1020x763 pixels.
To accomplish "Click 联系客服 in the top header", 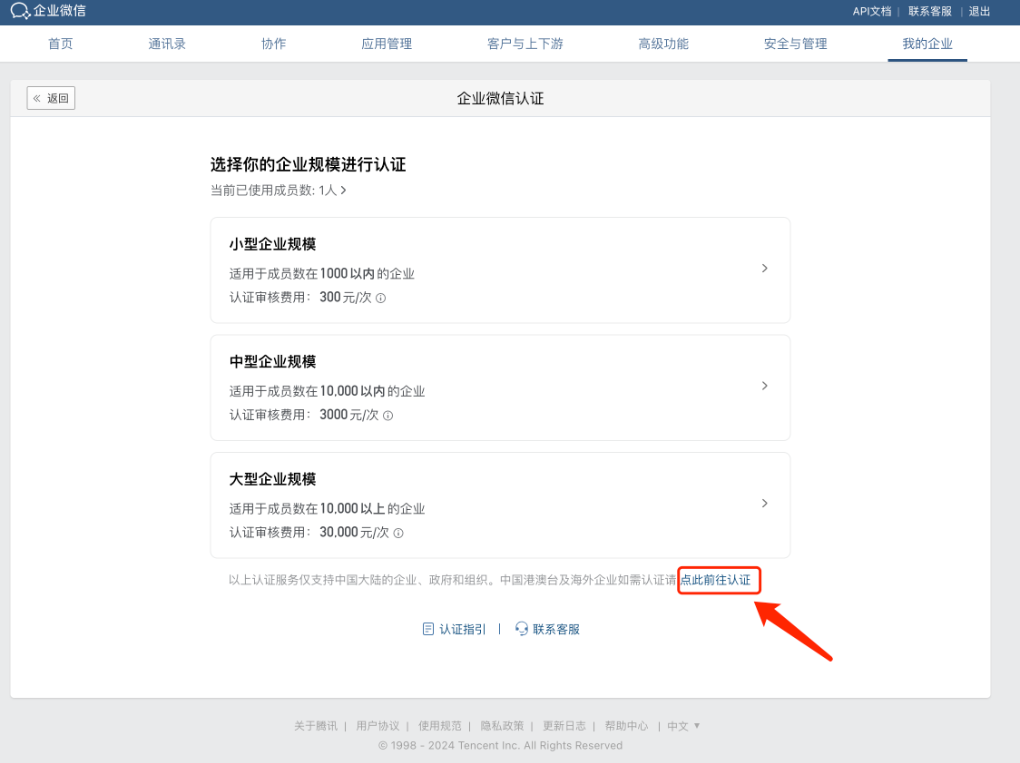I will click(x=930, y=11).
